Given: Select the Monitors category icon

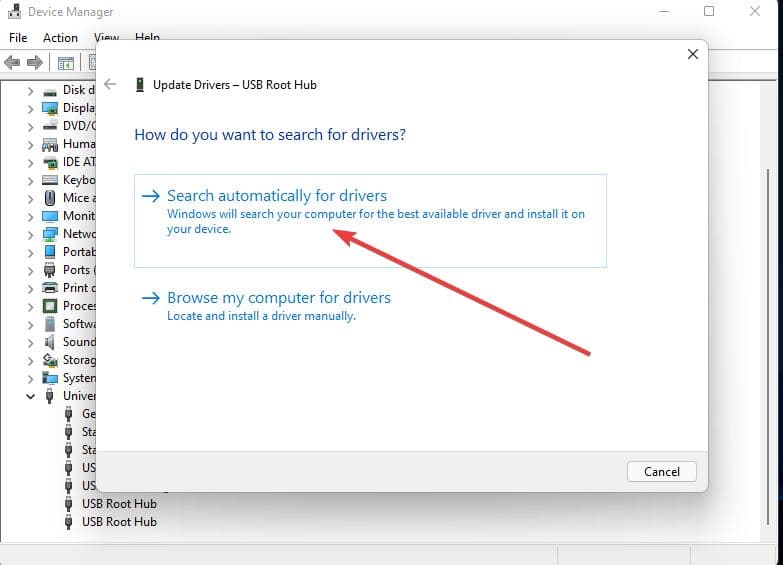Looking at the screenshot, I should tap(50, 216).
